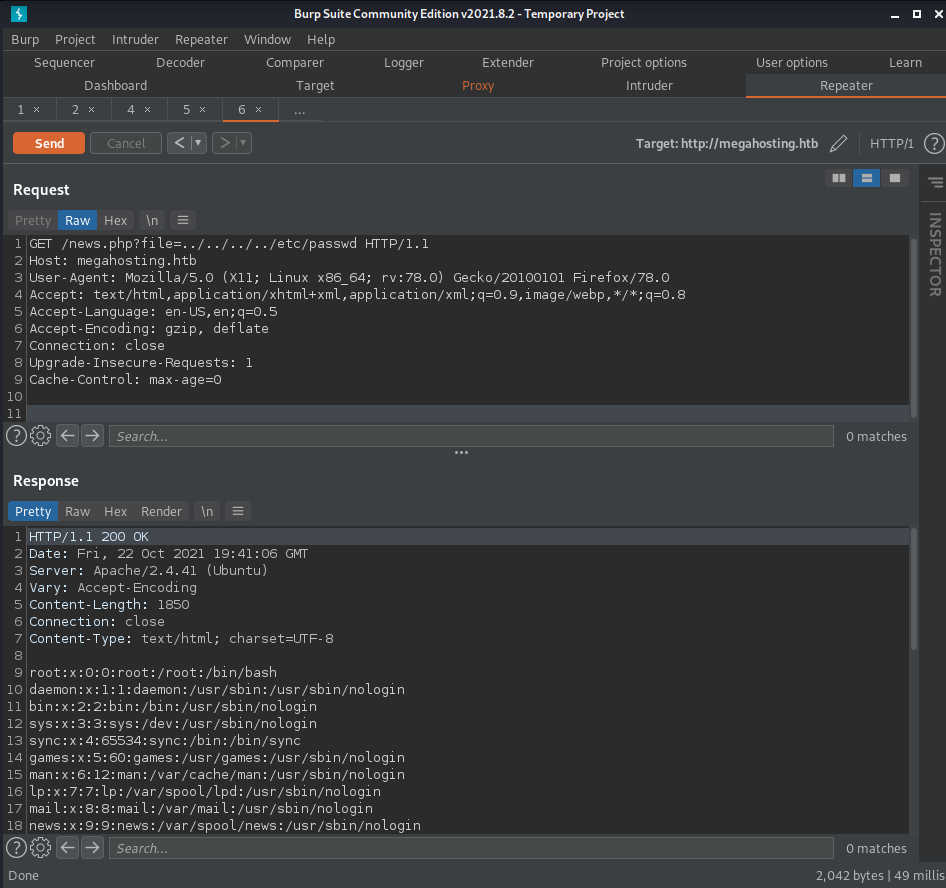Click HTTP/1 protocol toggle
946x888 pixels.
[x=892, y=144]
